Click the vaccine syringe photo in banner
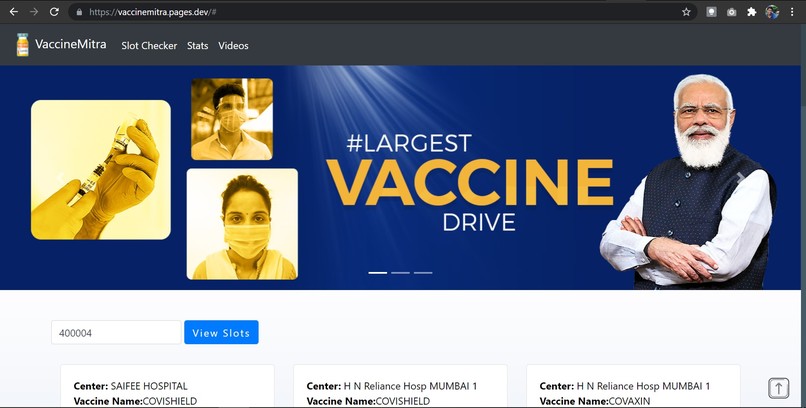This screenshot has height=408, width=806. tap(101, 170)
